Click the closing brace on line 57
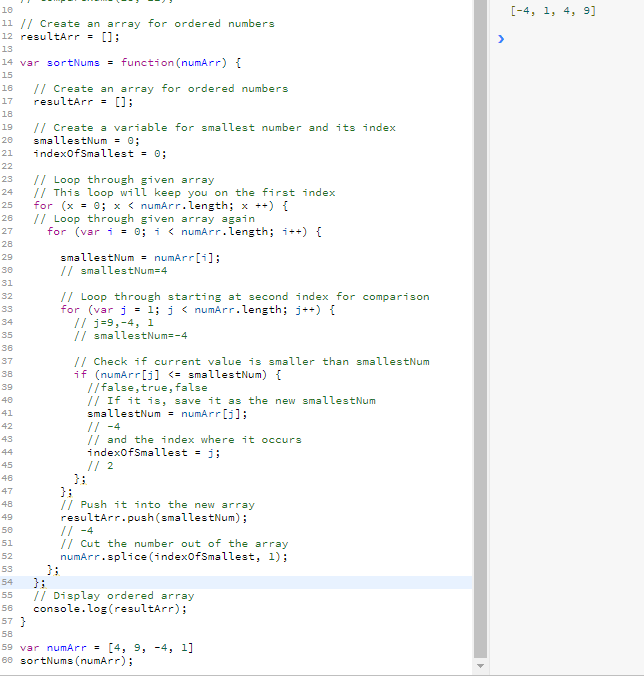 pyautogui.click(x=23, y=622)
